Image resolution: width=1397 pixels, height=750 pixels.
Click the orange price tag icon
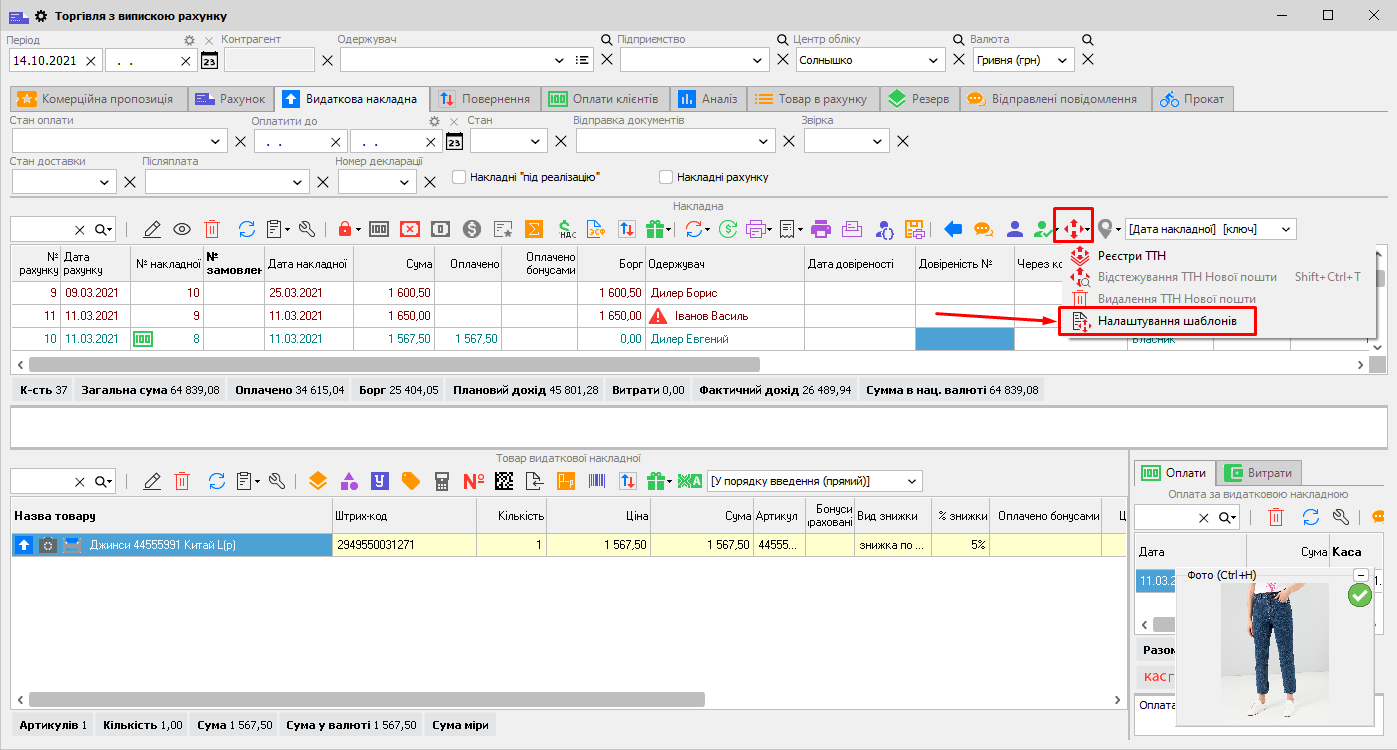(x=410, y=481)
